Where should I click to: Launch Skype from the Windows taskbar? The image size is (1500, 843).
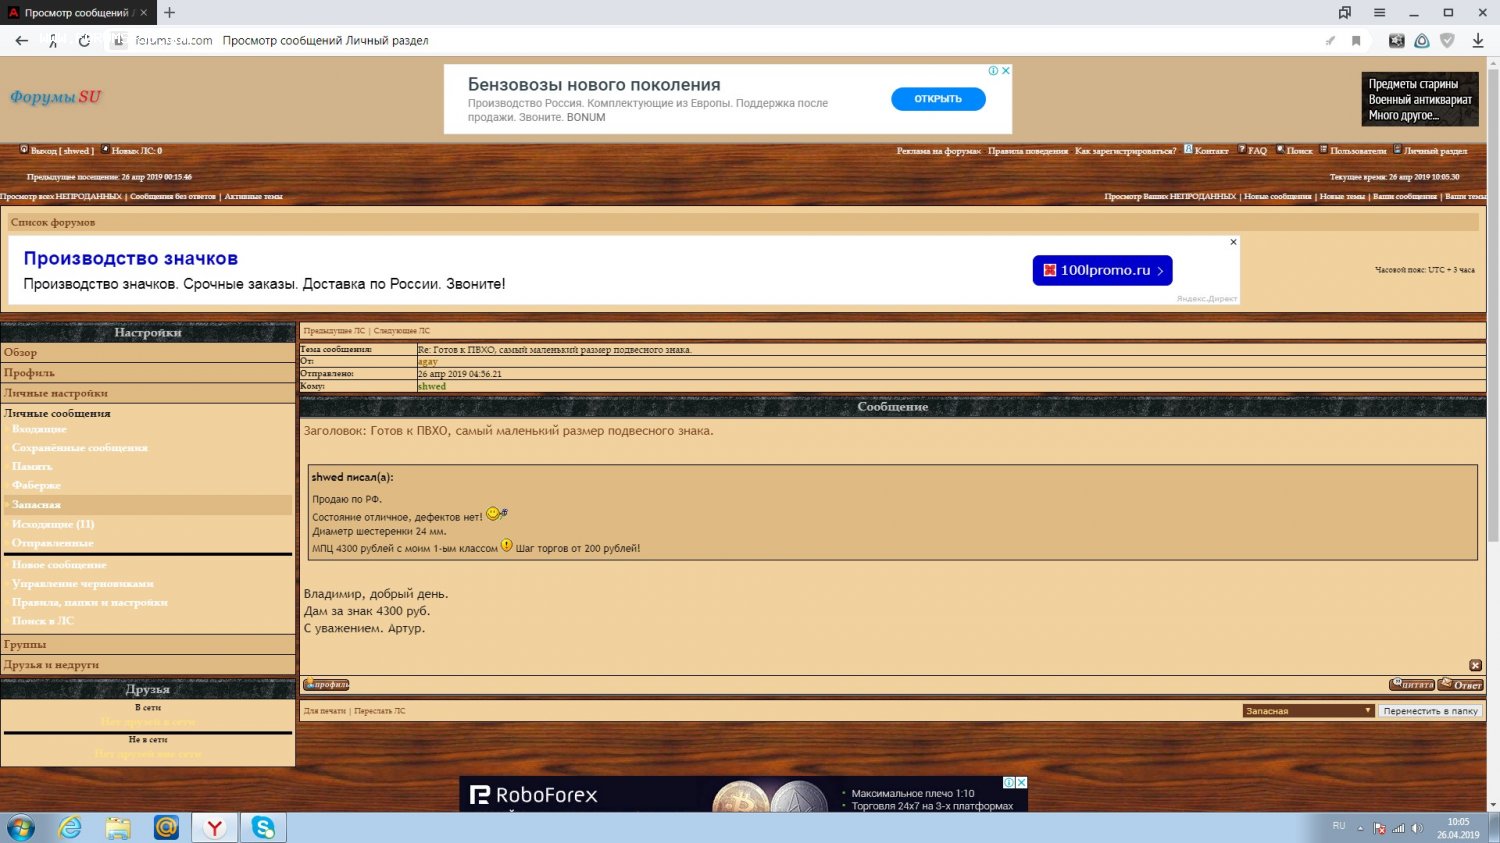(263, 827)
